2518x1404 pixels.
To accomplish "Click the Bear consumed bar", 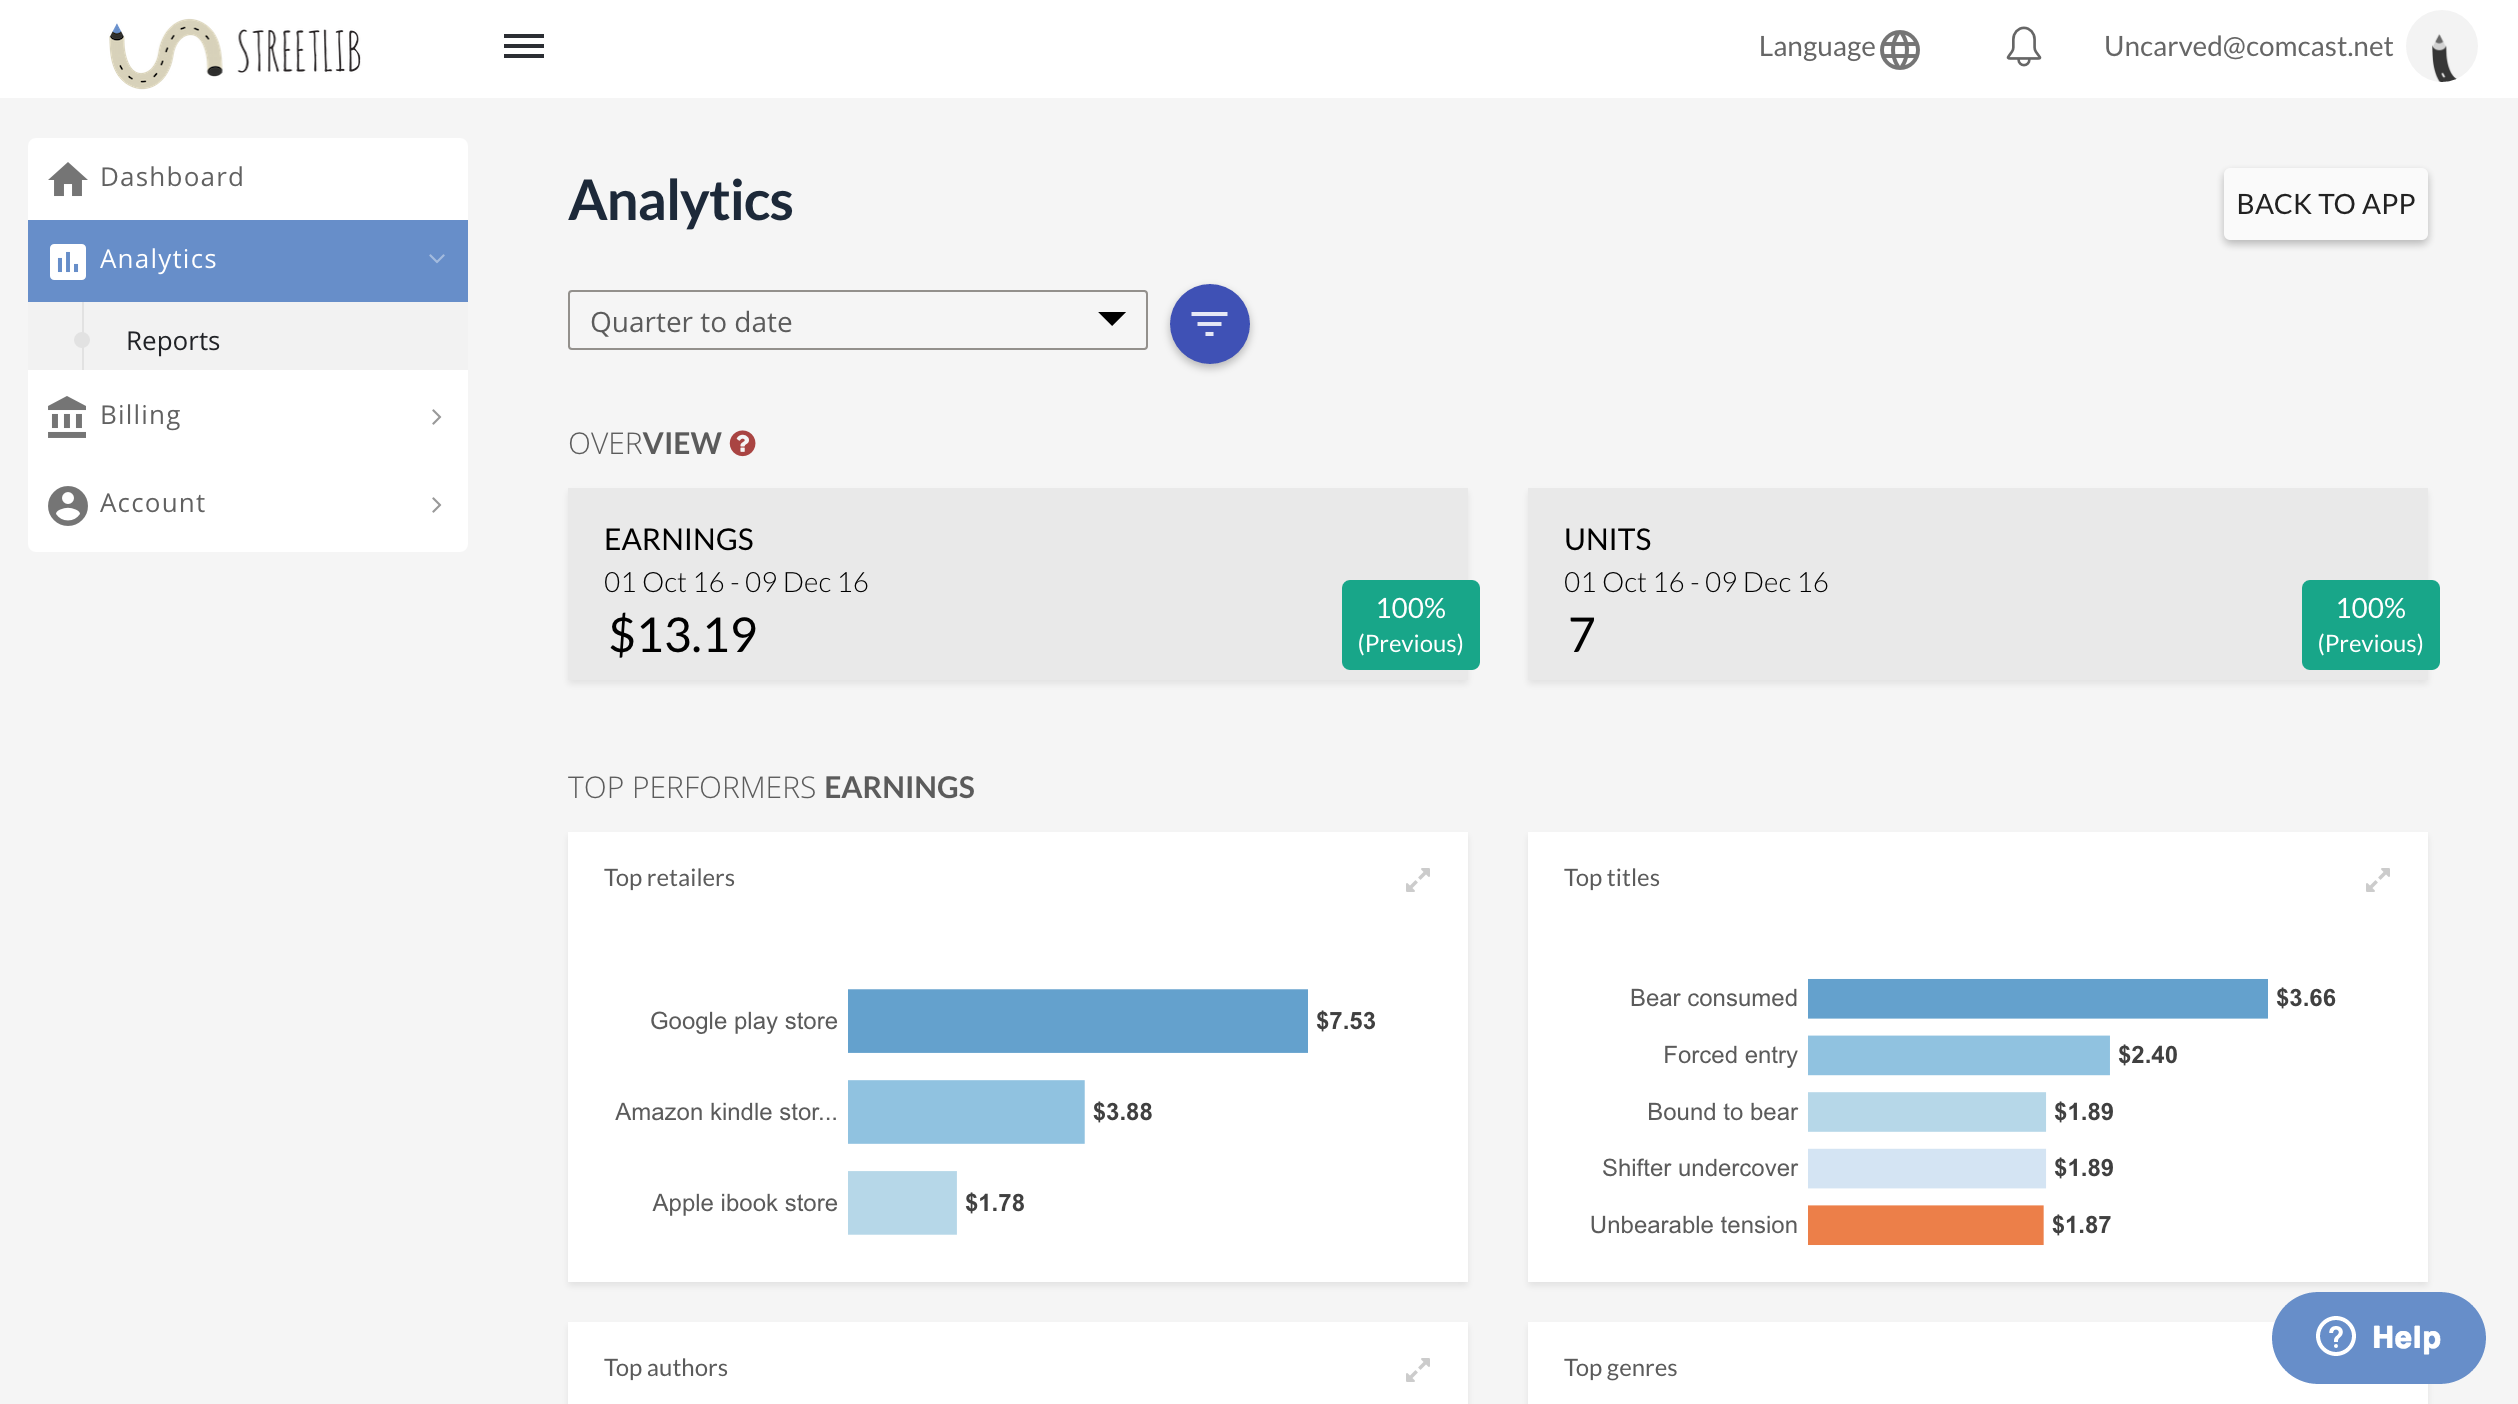I will click(2037, 998).
